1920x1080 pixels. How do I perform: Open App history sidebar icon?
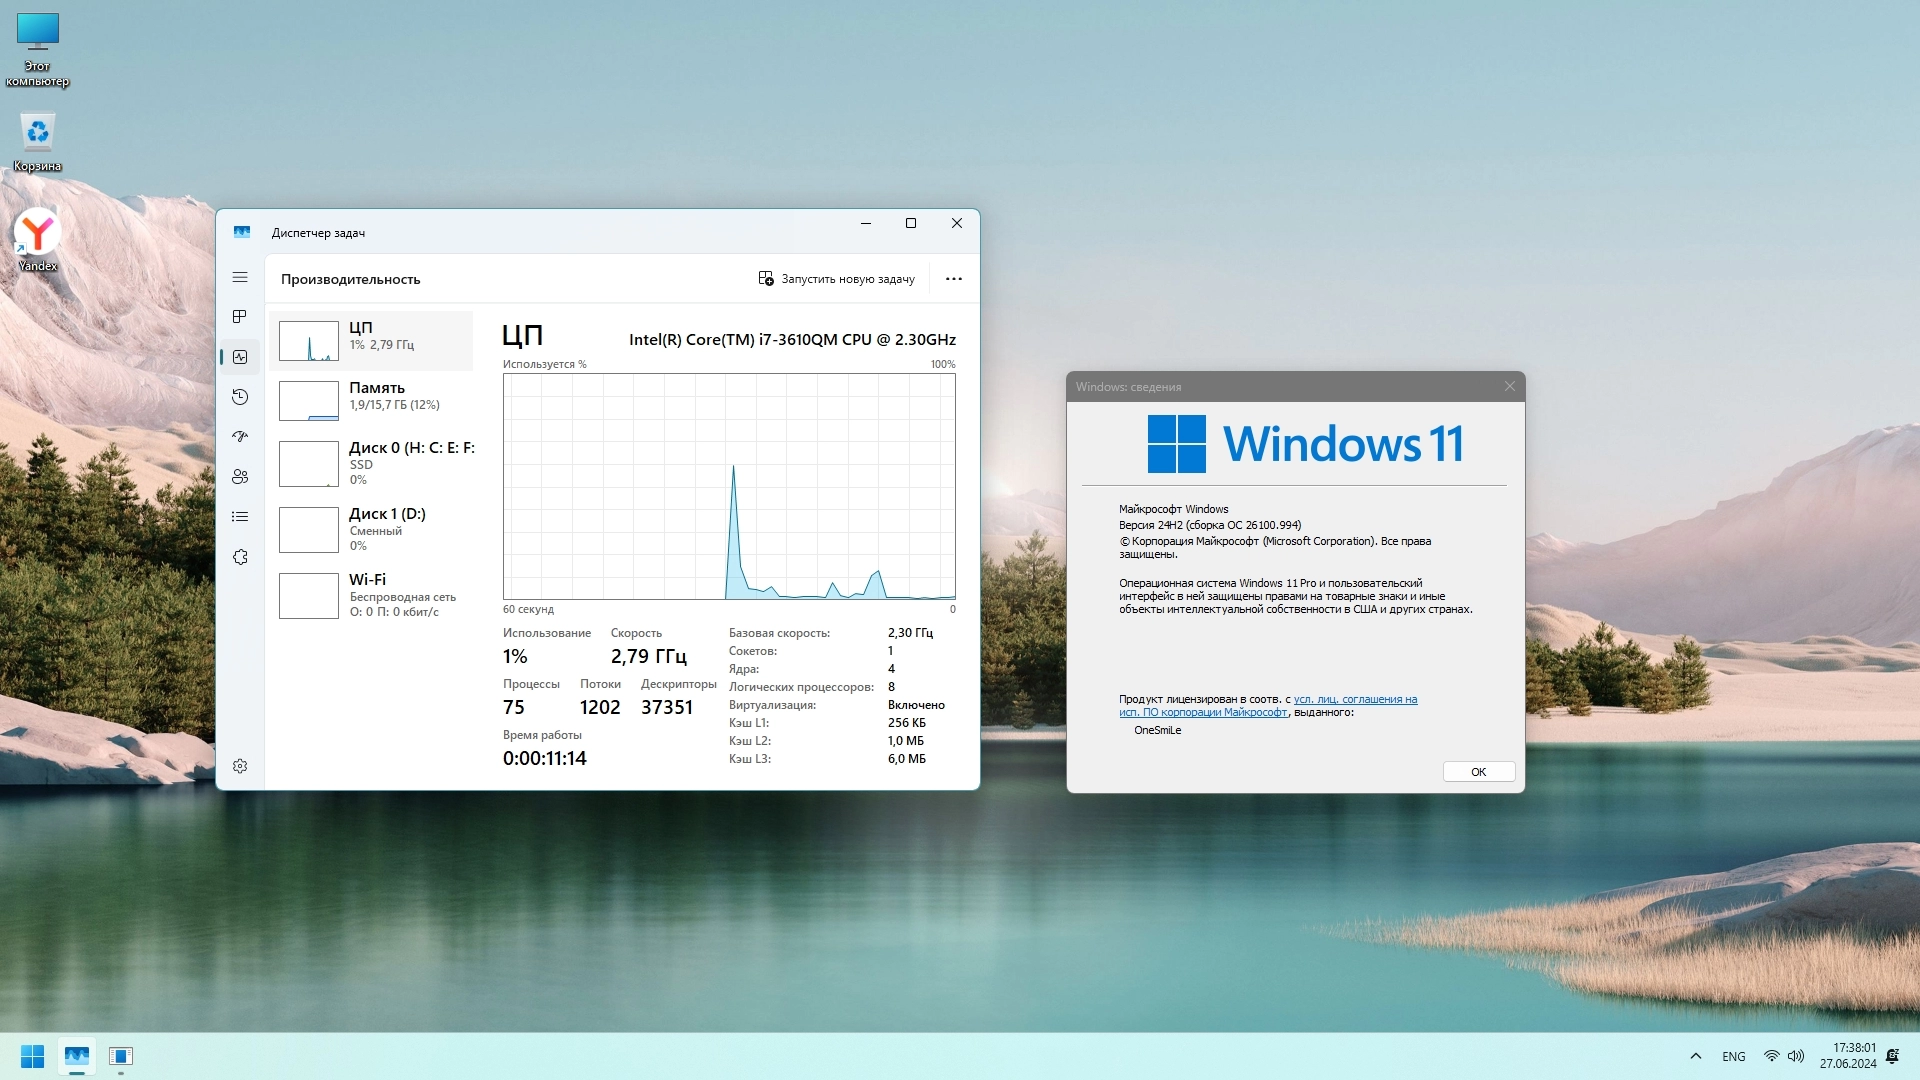240,397
